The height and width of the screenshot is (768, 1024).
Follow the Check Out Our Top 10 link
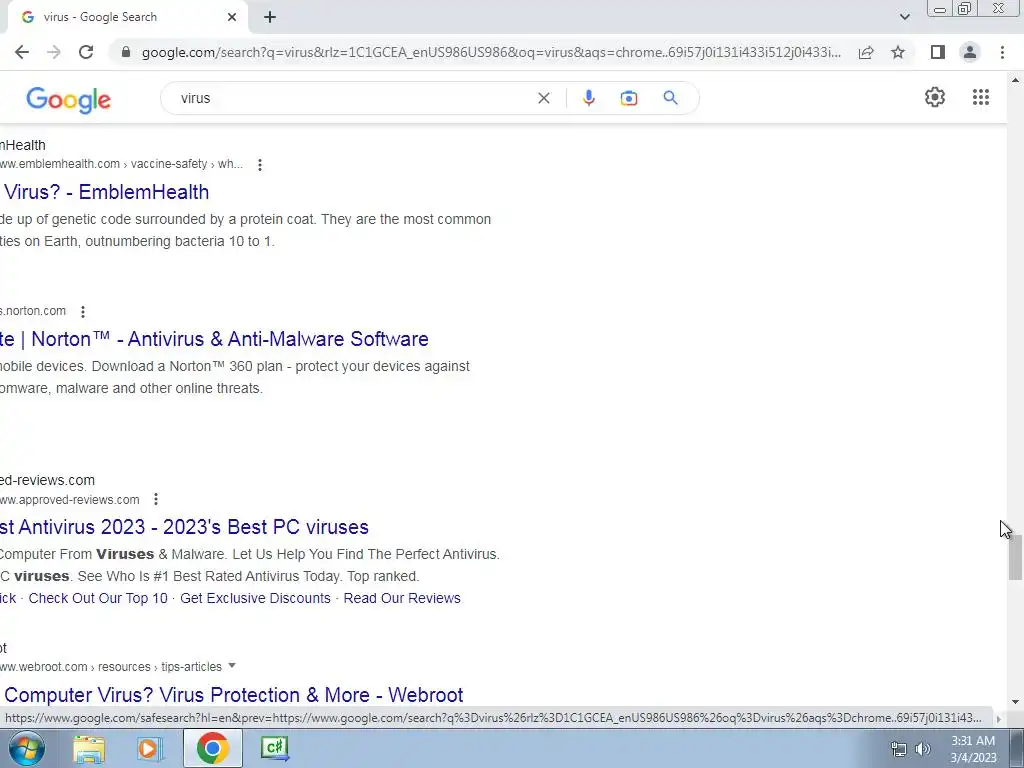point(98,598)
